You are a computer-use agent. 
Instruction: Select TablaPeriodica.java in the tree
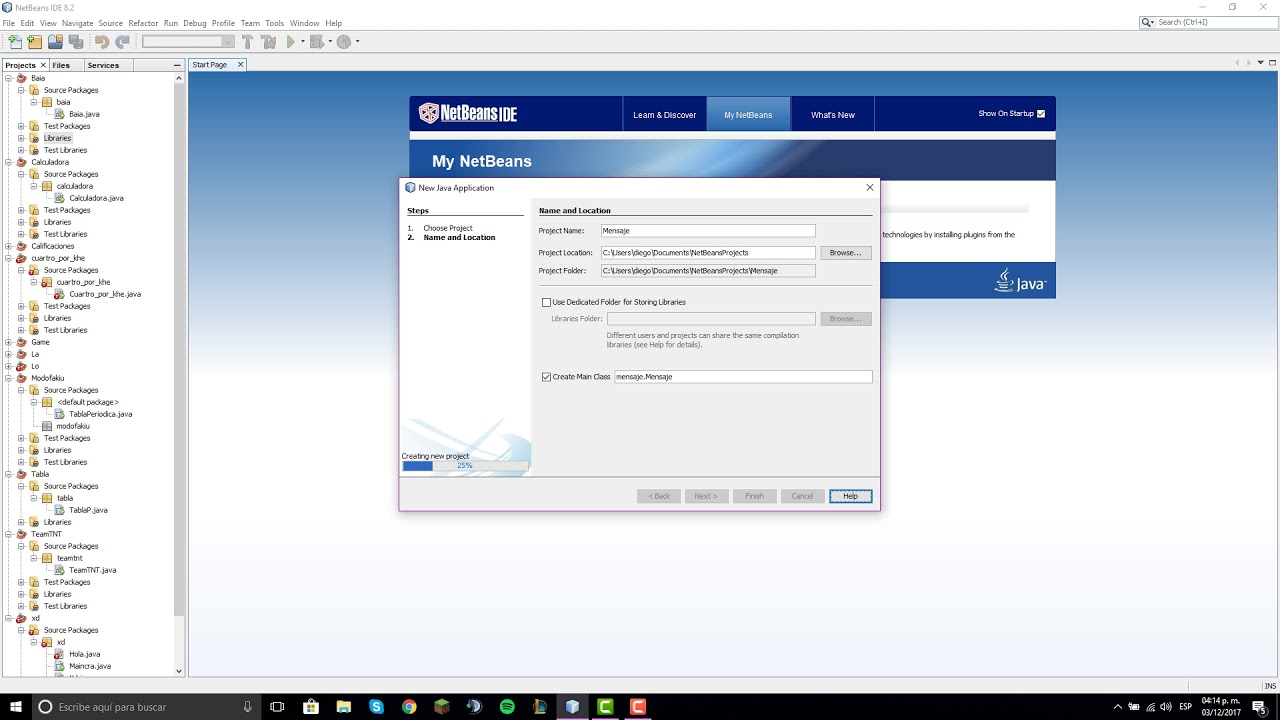click(100, 414)
